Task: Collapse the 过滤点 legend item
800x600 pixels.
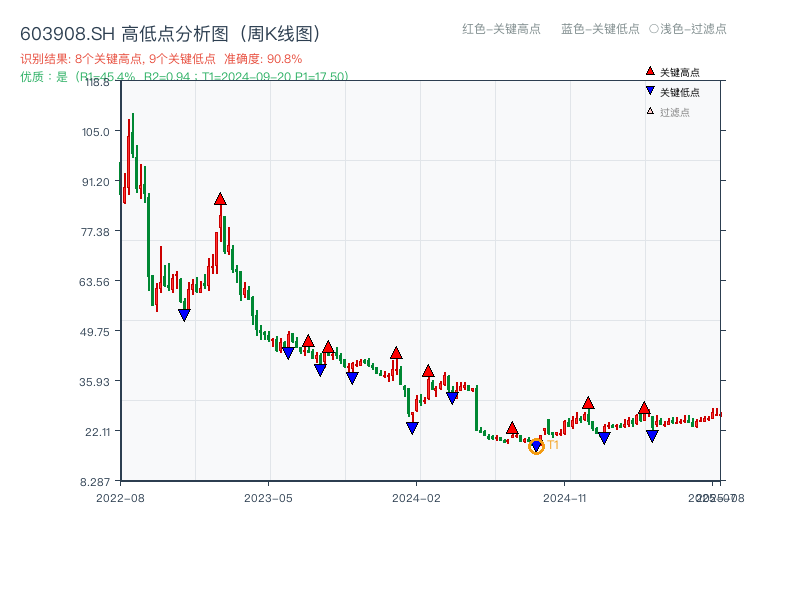Action: [670, 111]
